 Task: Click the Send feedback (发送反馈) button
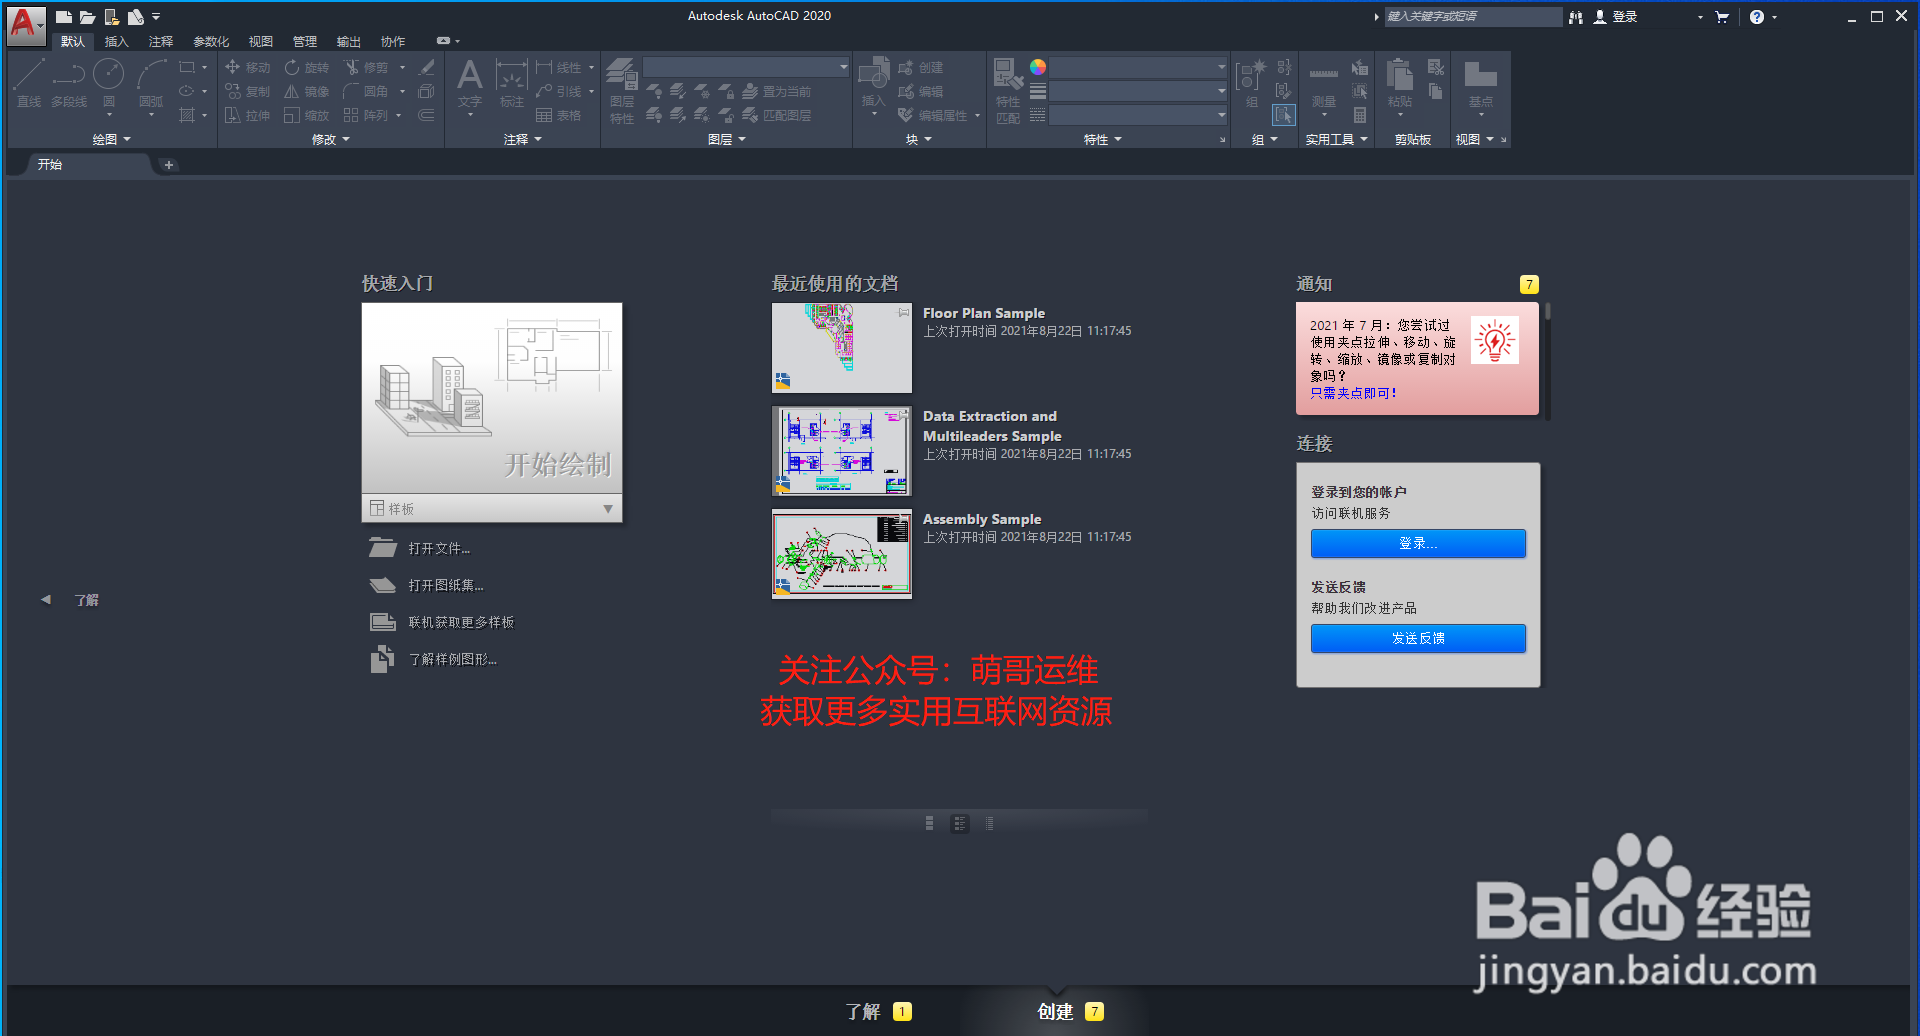point(1418,638)
